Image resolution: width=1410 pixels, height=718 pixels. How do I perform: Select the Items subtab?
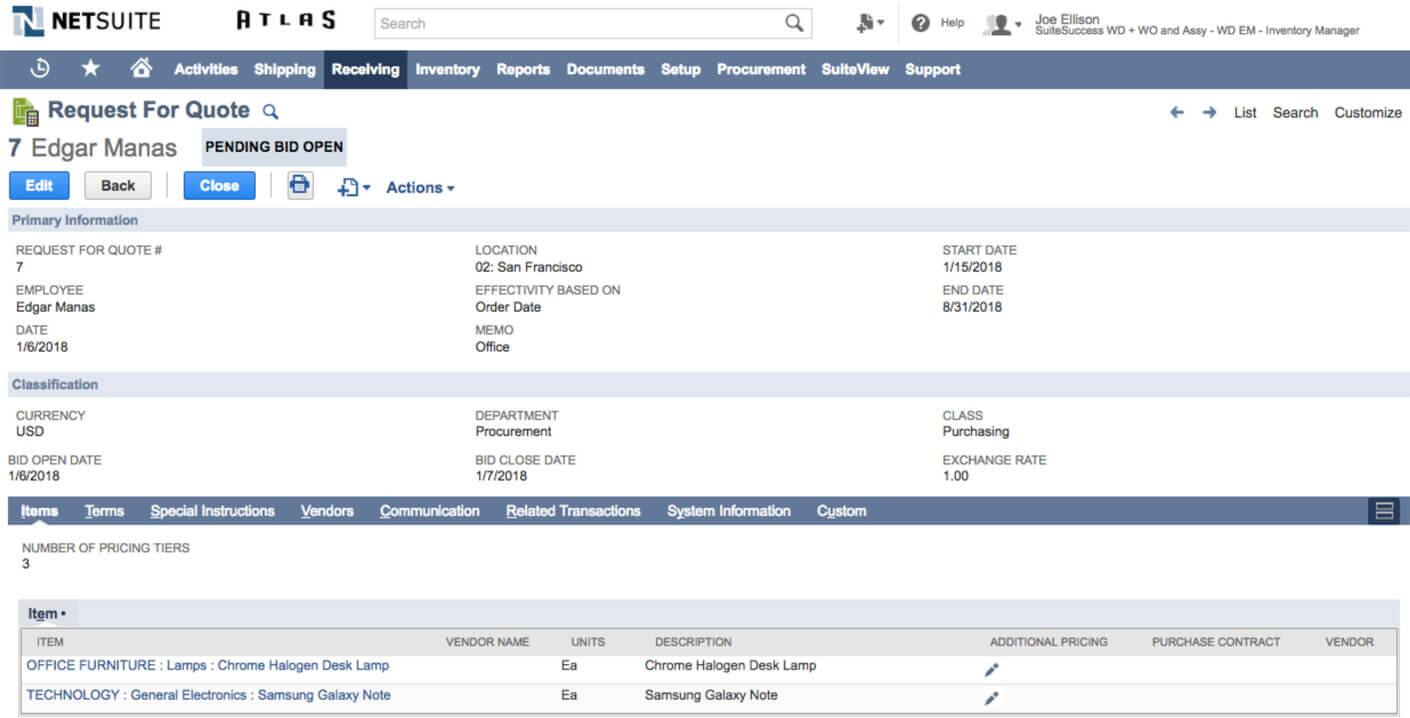pos(40,511)
